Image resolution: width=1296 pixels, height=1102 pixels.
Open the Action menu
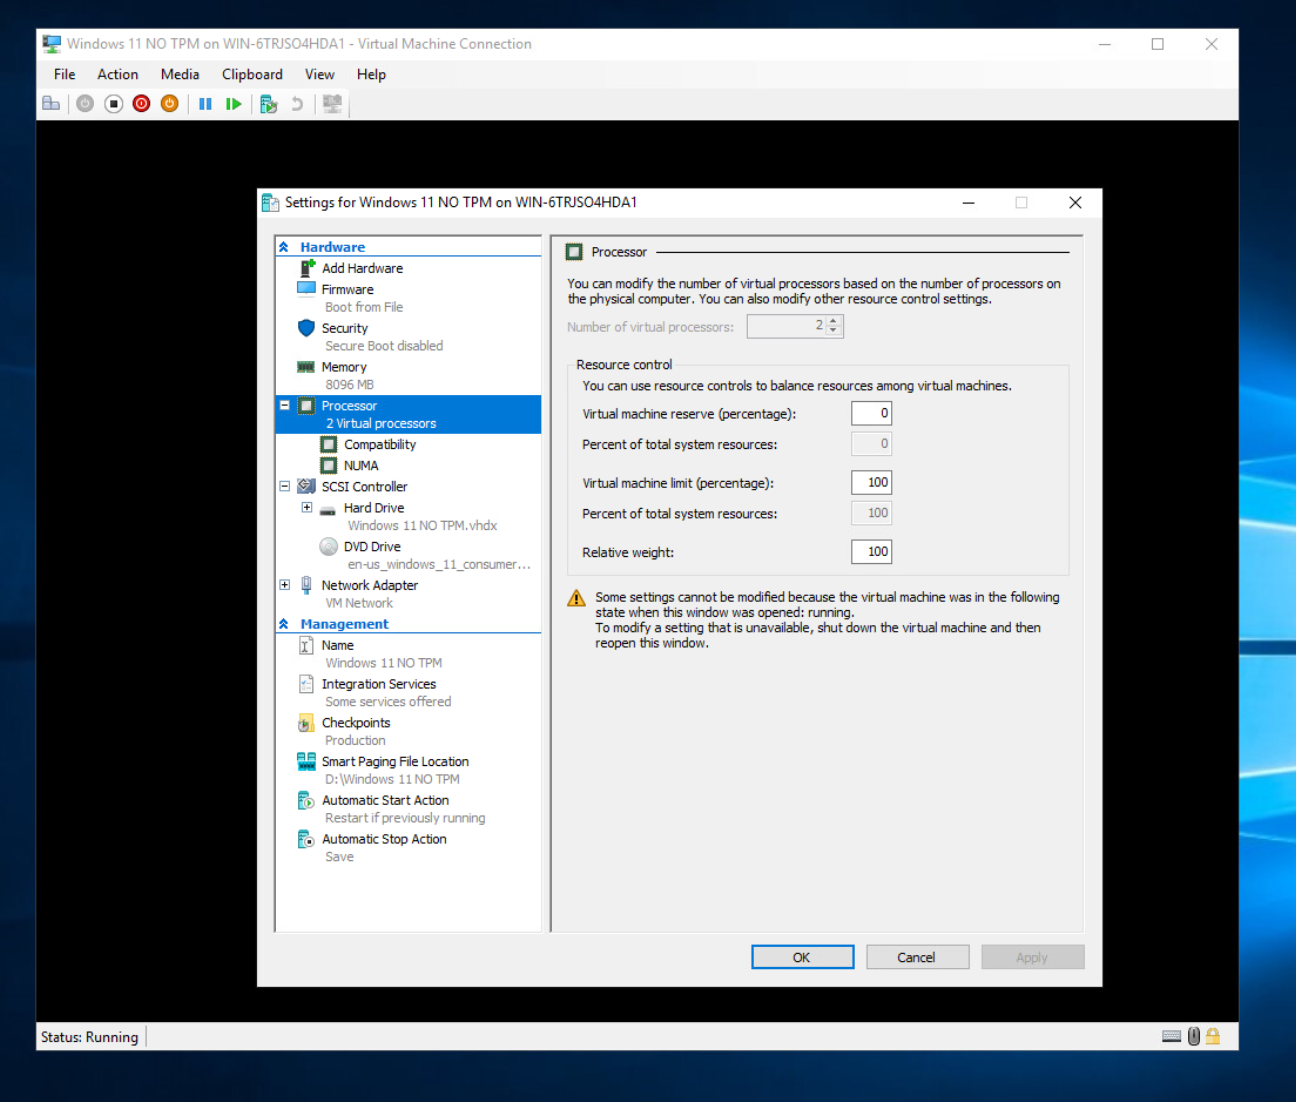pos(117,74)
